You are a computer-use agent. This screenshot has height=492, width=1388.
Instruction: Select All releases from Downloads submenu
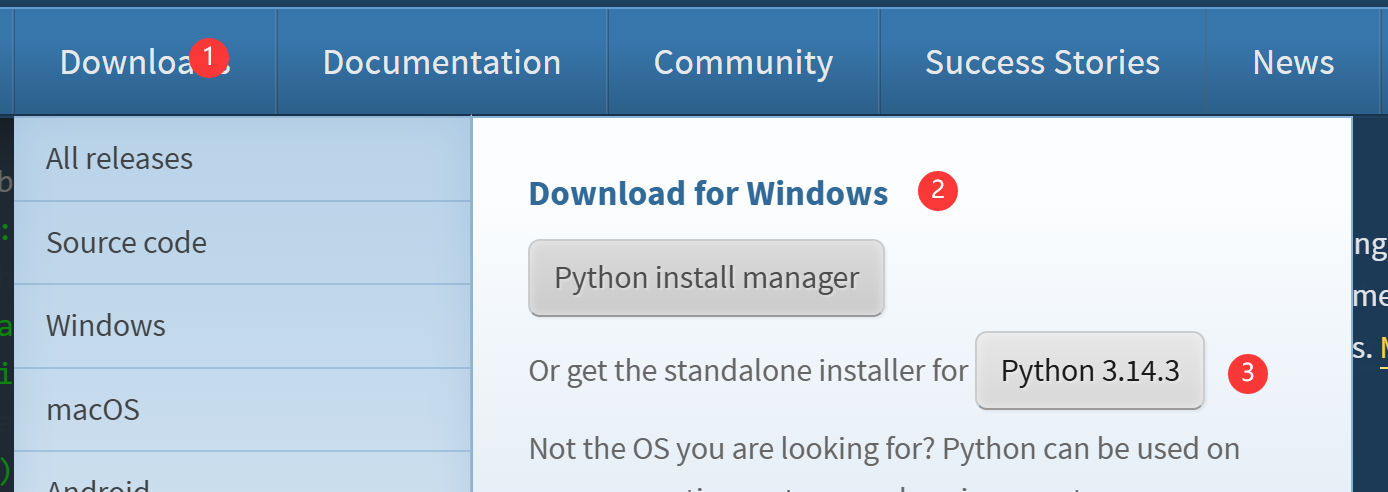coord(242,159)
